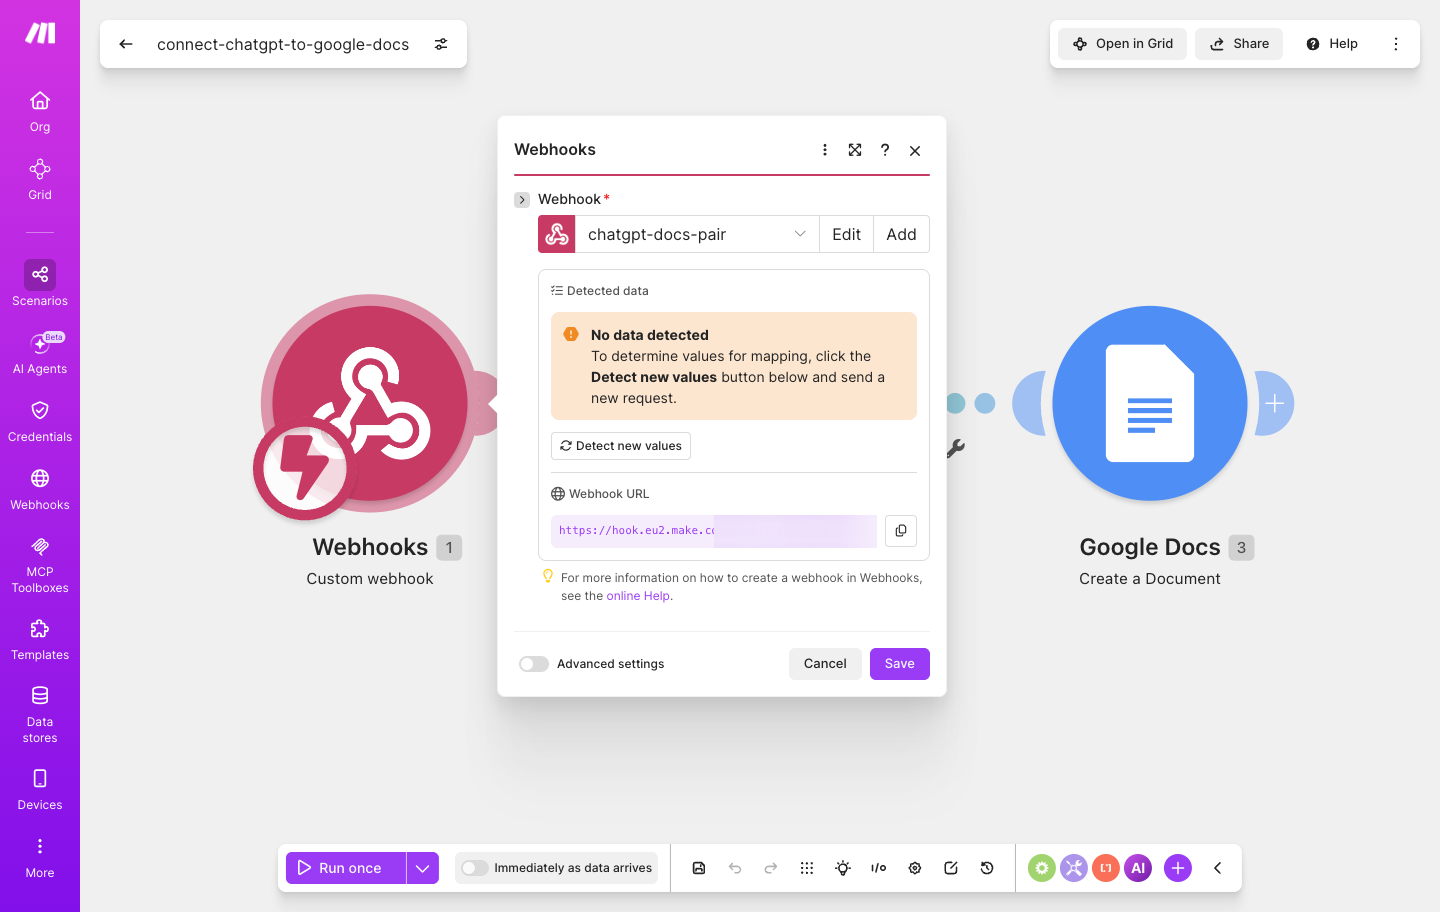Viewport: 1440px width, 912px height.
Task: Open the top-right kebab menu
Action: pos(1396,44)
